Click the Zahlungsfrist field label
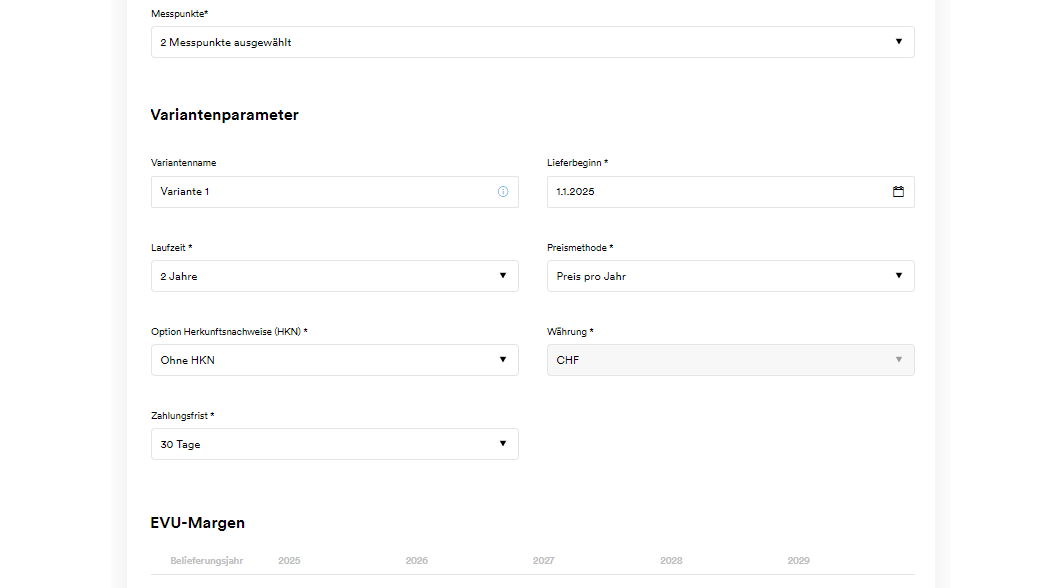Viewport: 1047px width, 588px height. pos(182,415)
